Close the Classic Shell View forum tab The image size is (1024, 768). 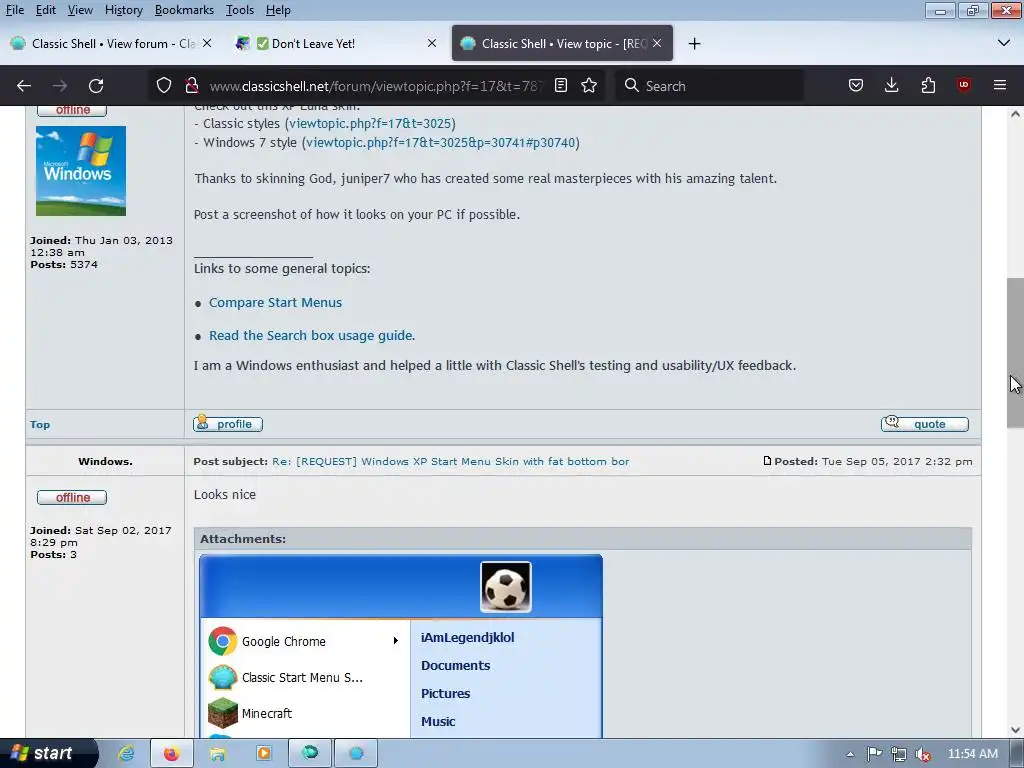207,43
